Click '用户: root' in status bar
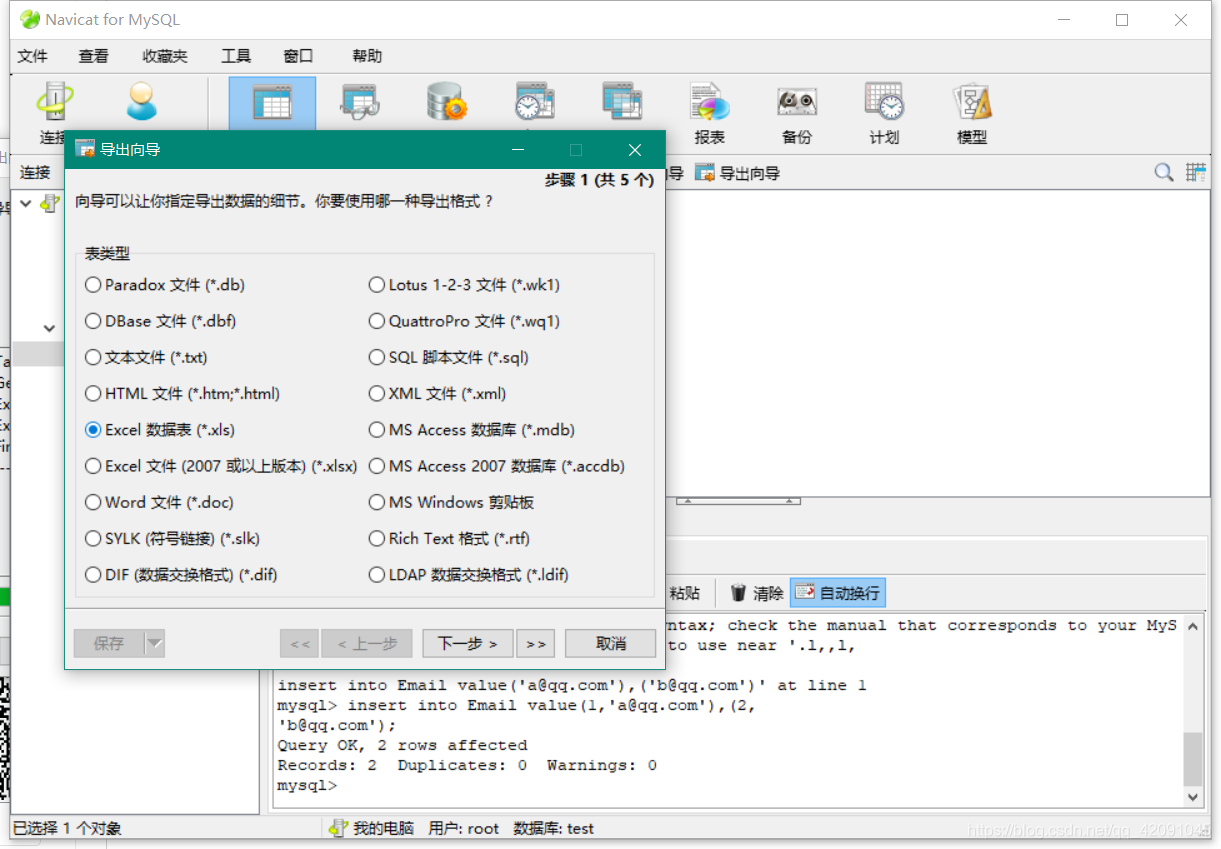 pyautogui.click(x=464, y=828)
